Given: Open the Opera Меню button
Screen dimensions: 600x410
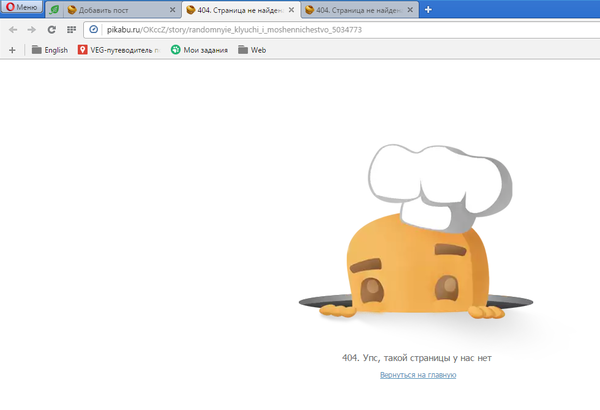Looking at the screenshot, I should [22, 8].
